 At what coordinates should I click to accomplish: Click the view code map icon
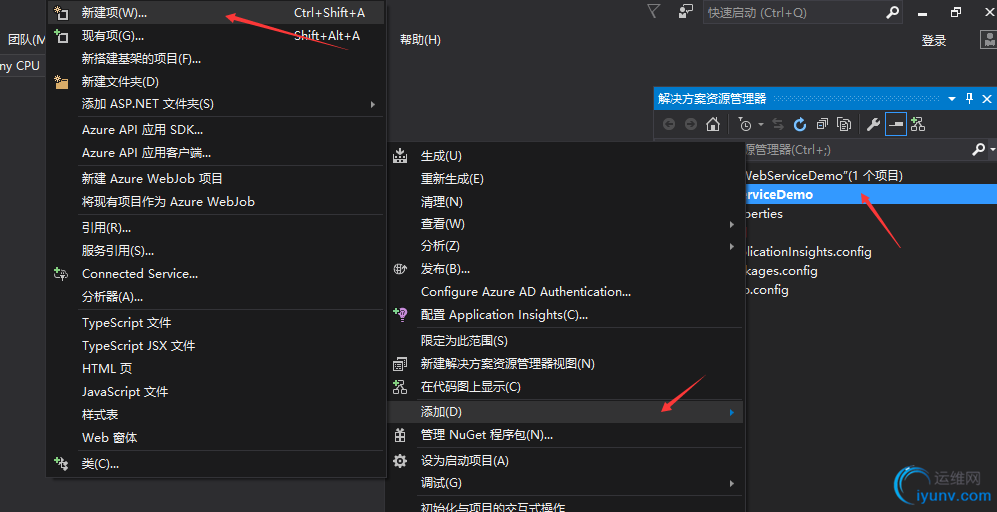(918, 124)
